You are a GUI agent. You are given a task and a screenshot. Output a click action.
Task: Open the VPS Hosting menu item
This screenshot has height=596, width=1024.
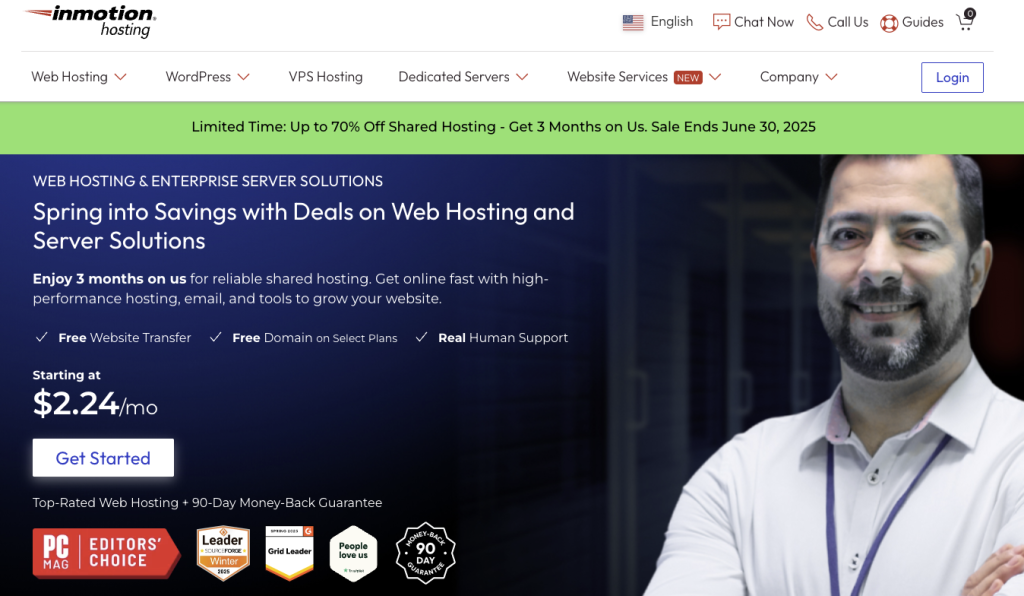coord(325,77)
